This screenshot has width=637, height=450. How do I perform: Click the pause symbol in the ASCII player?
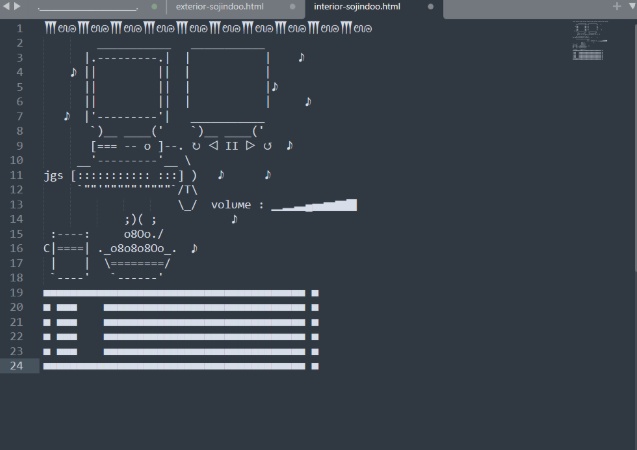coord(231,146)
